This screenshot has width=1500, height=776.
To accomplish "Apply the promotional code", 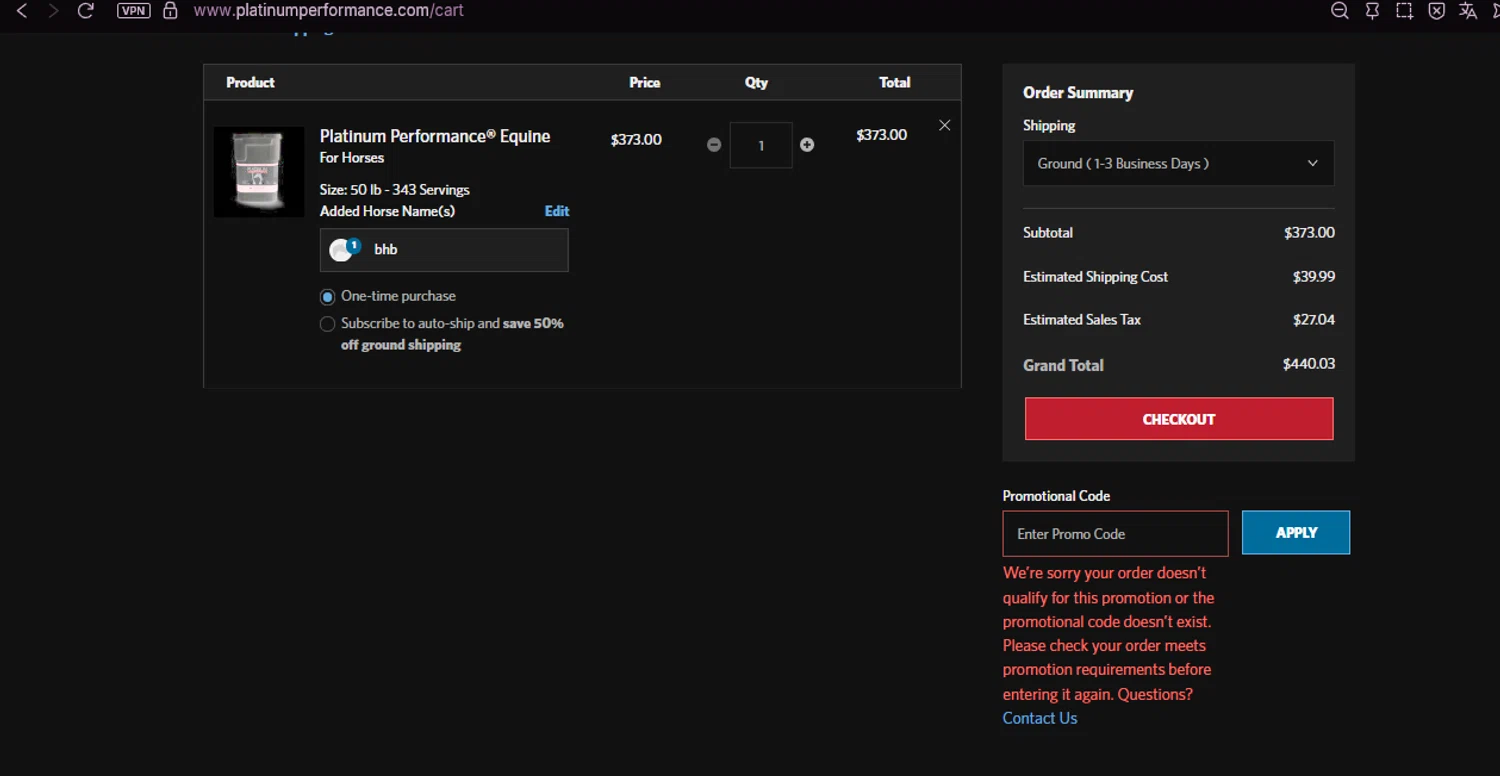I will [x=1296, y=533].
